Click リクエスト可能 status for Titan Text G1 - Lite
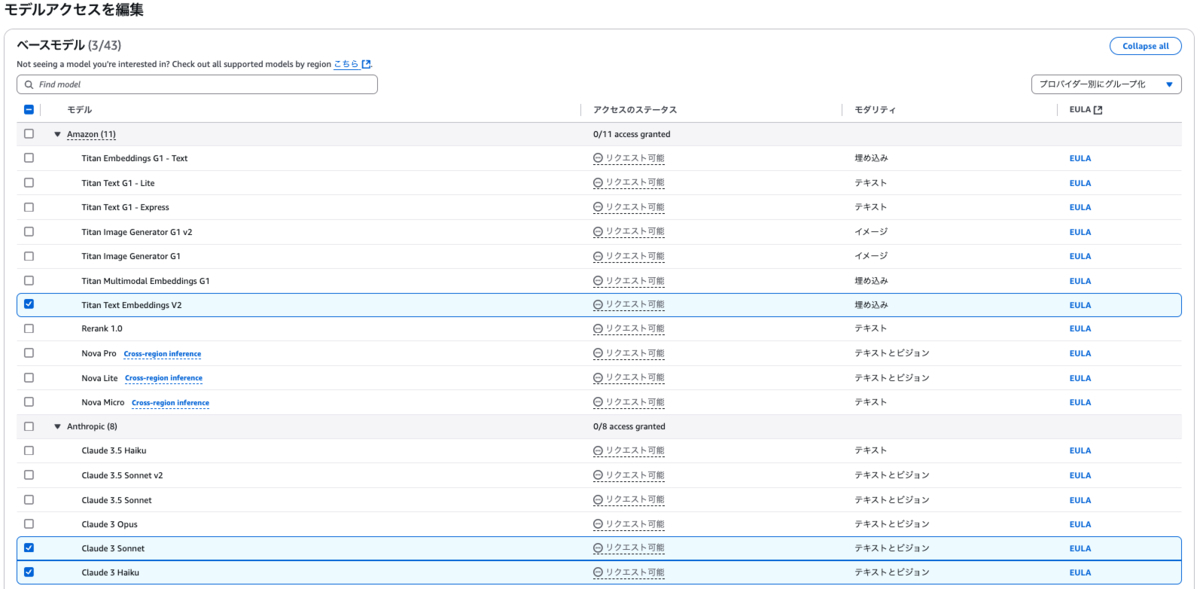The width and height of the screenshot is (1200, 589). click(x=628, y=183)
